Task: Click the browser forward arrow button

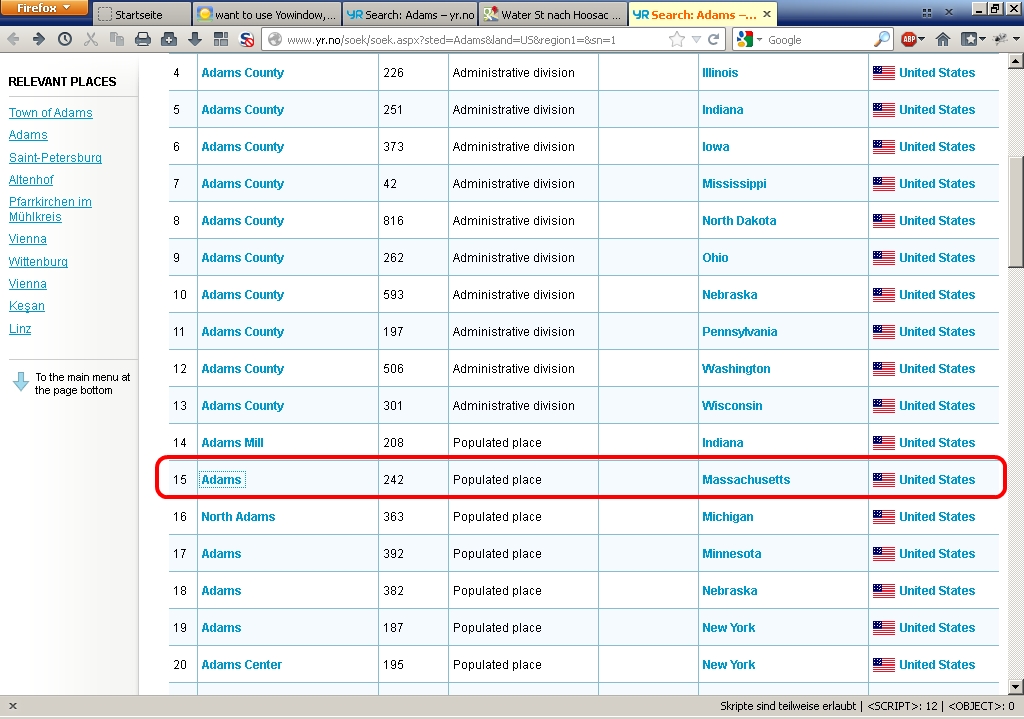Action: [x=38, y=39]
